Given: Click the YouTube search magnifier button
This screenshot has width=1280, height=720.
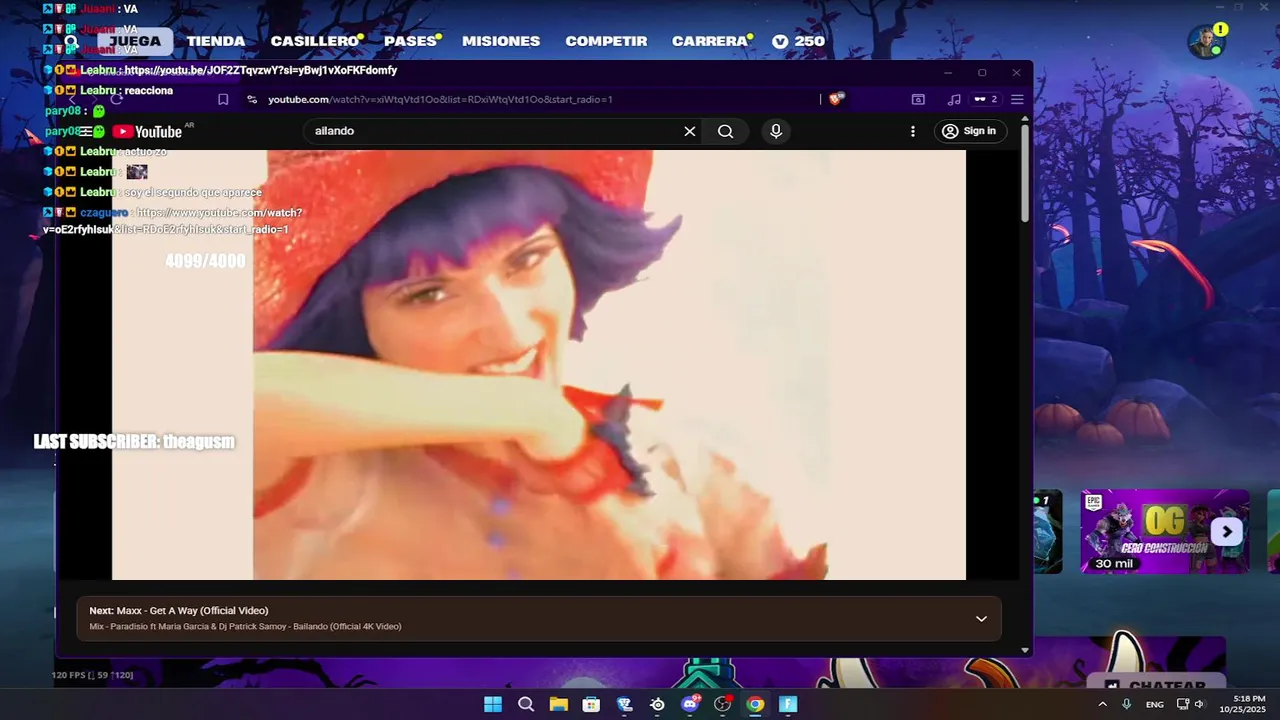Looking at the screenshot, I should coord(726,131).
